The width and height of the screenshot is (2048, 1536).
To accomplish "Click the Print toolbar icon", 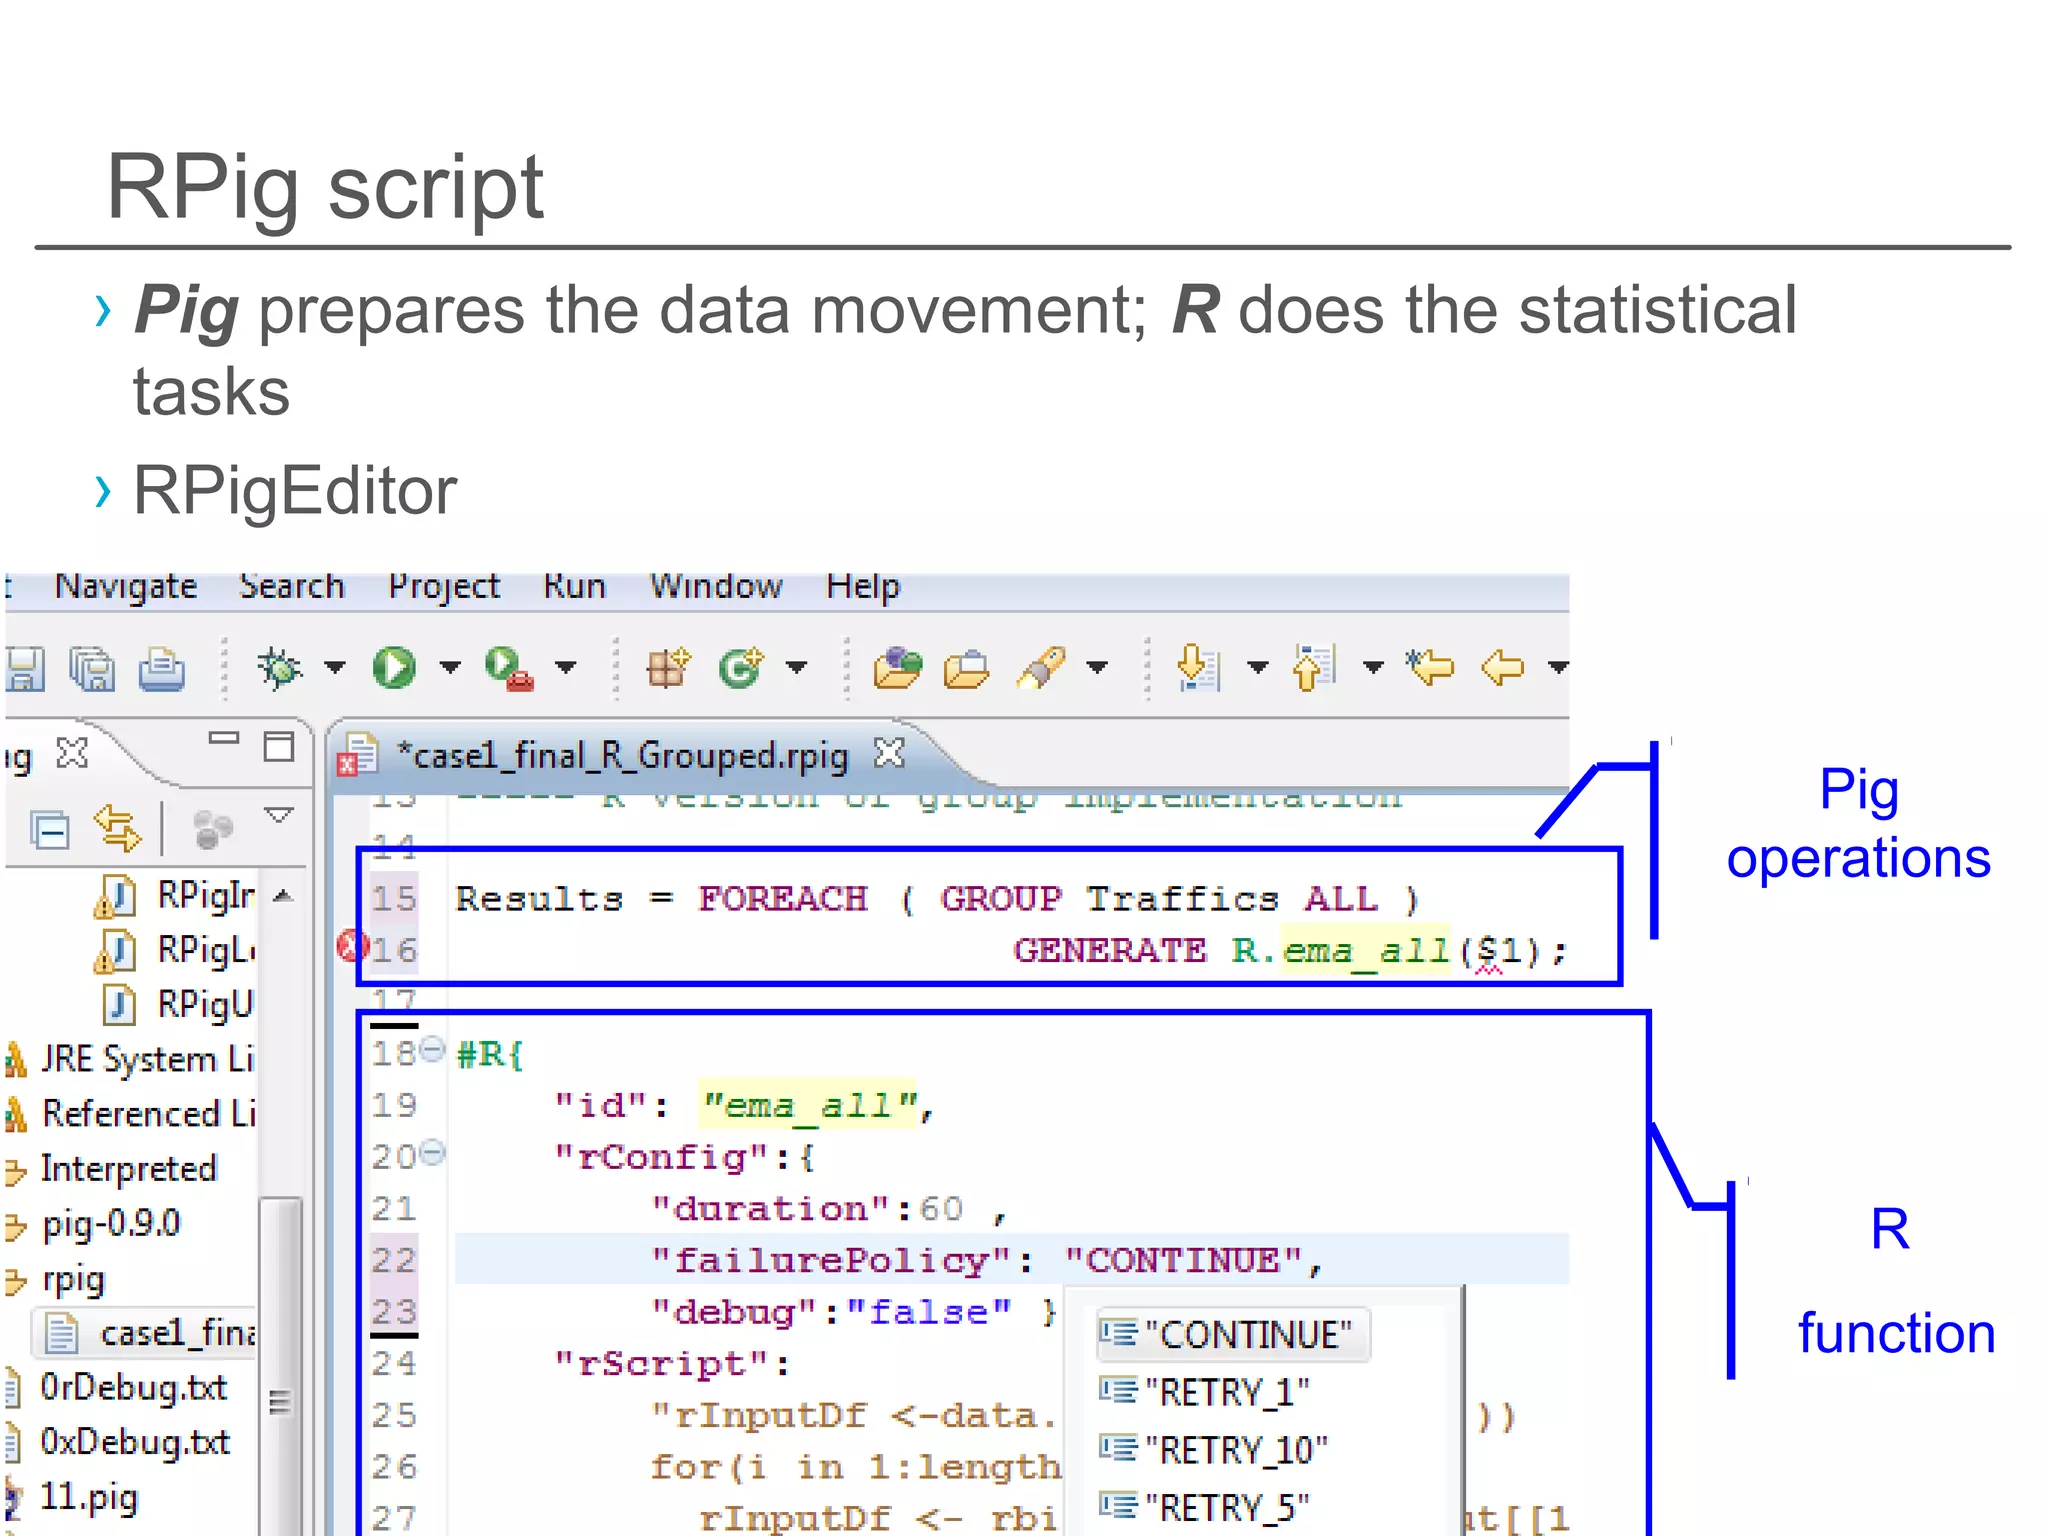I will pos(161,668).
